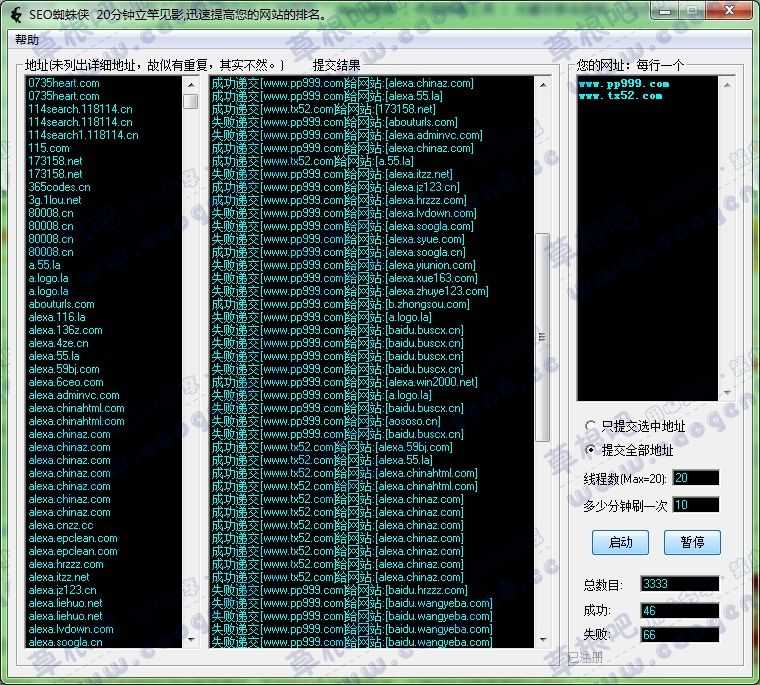
Task: Click result row for [alexa.win2000.net]
Action: click(345, 382)
